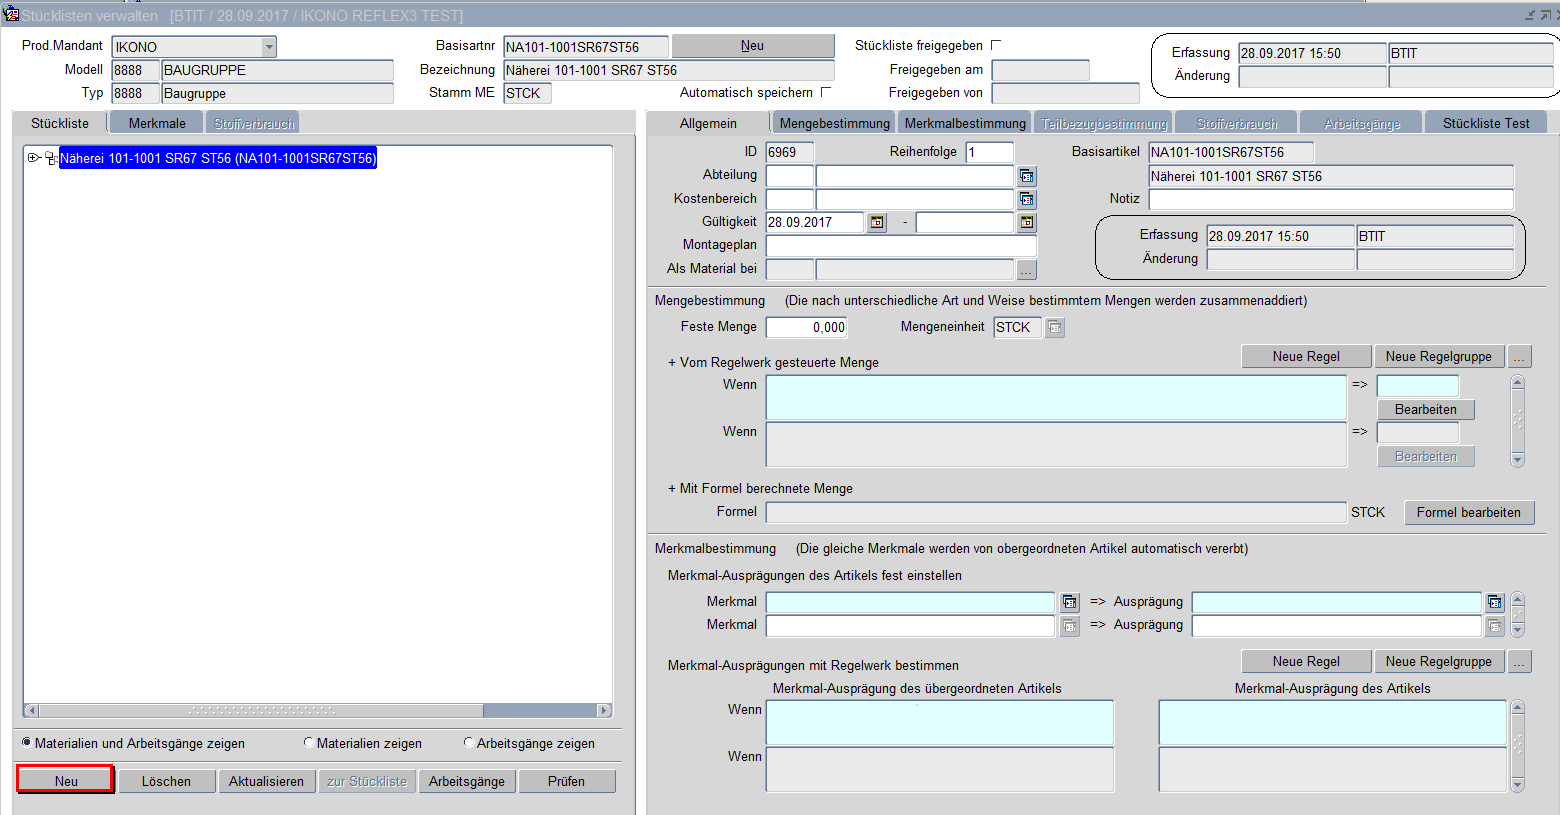Select the Arbeitsgänge zeigen radio button
This screenshot has width=1560, height=815.
point(469,742)
